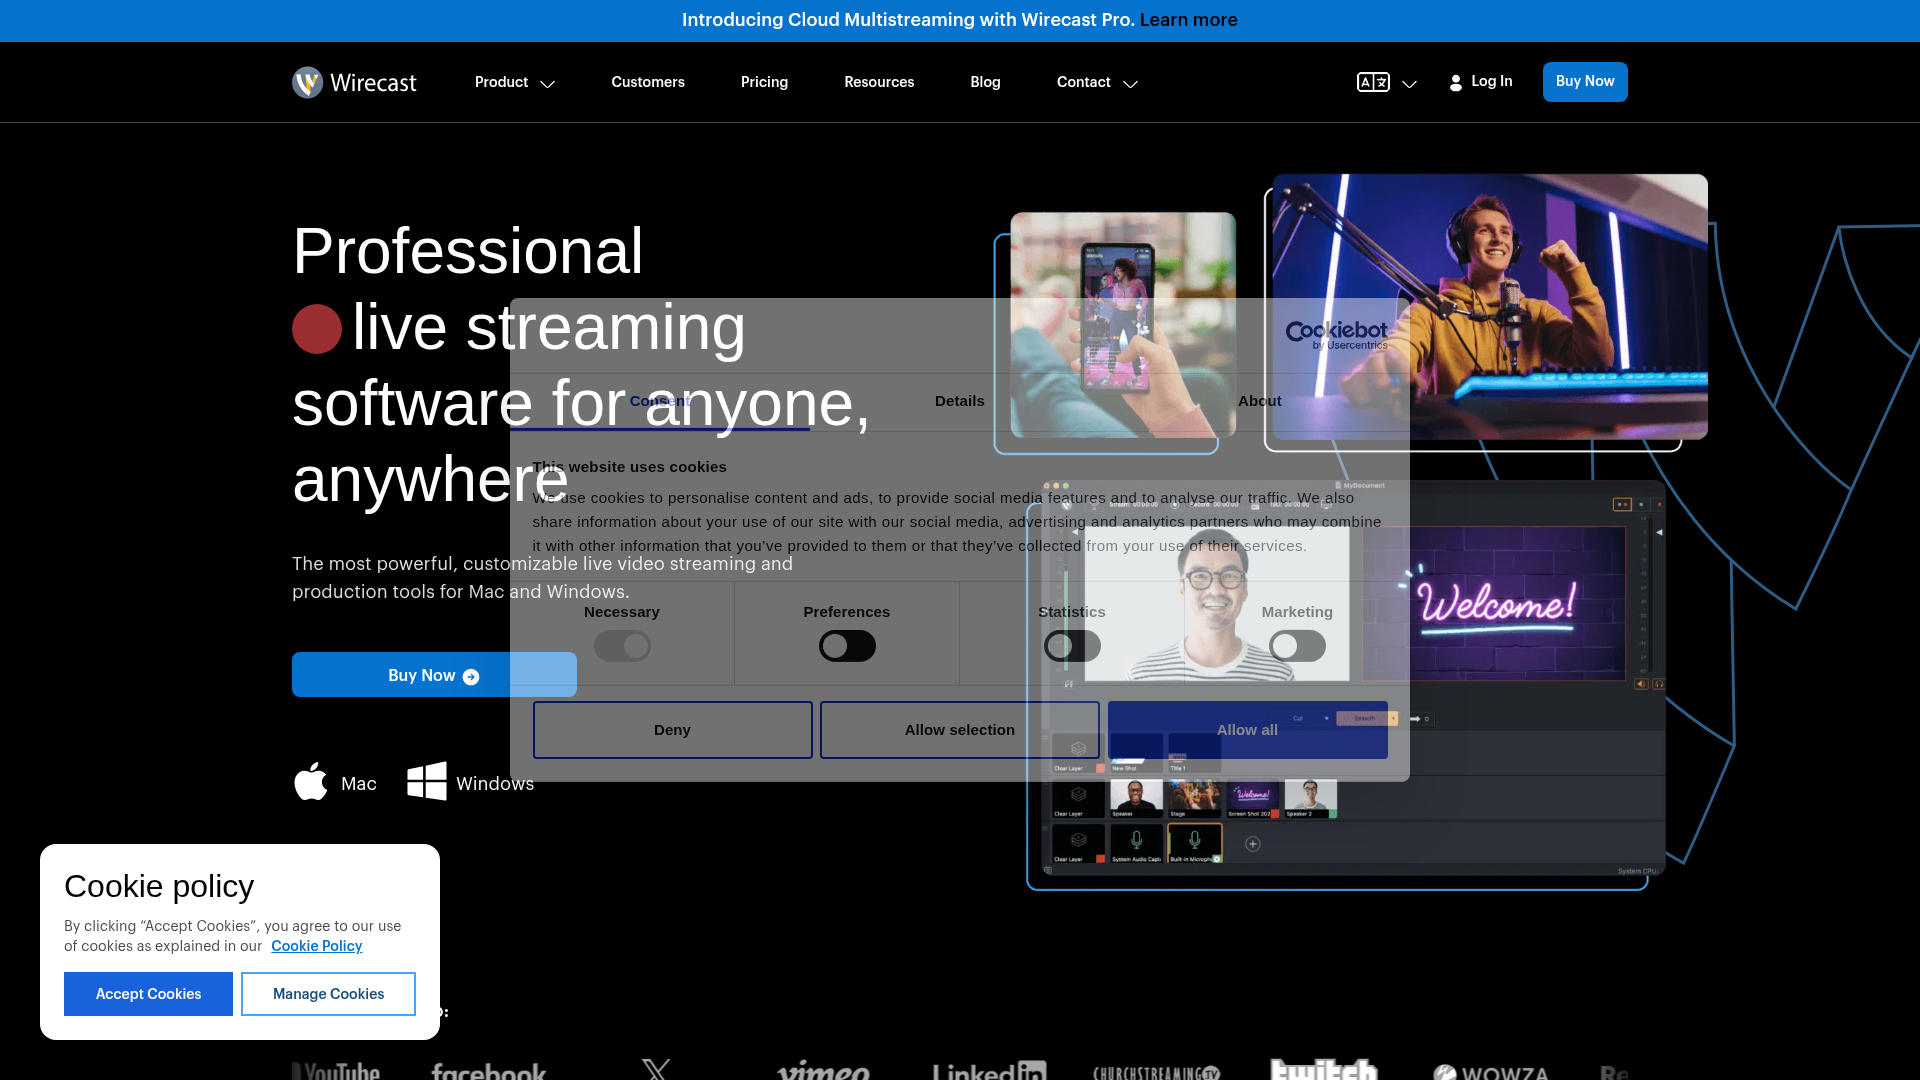Click the plus icon to add a shot
The image size is (1920, 1080).
click(x=1252, y=844)
